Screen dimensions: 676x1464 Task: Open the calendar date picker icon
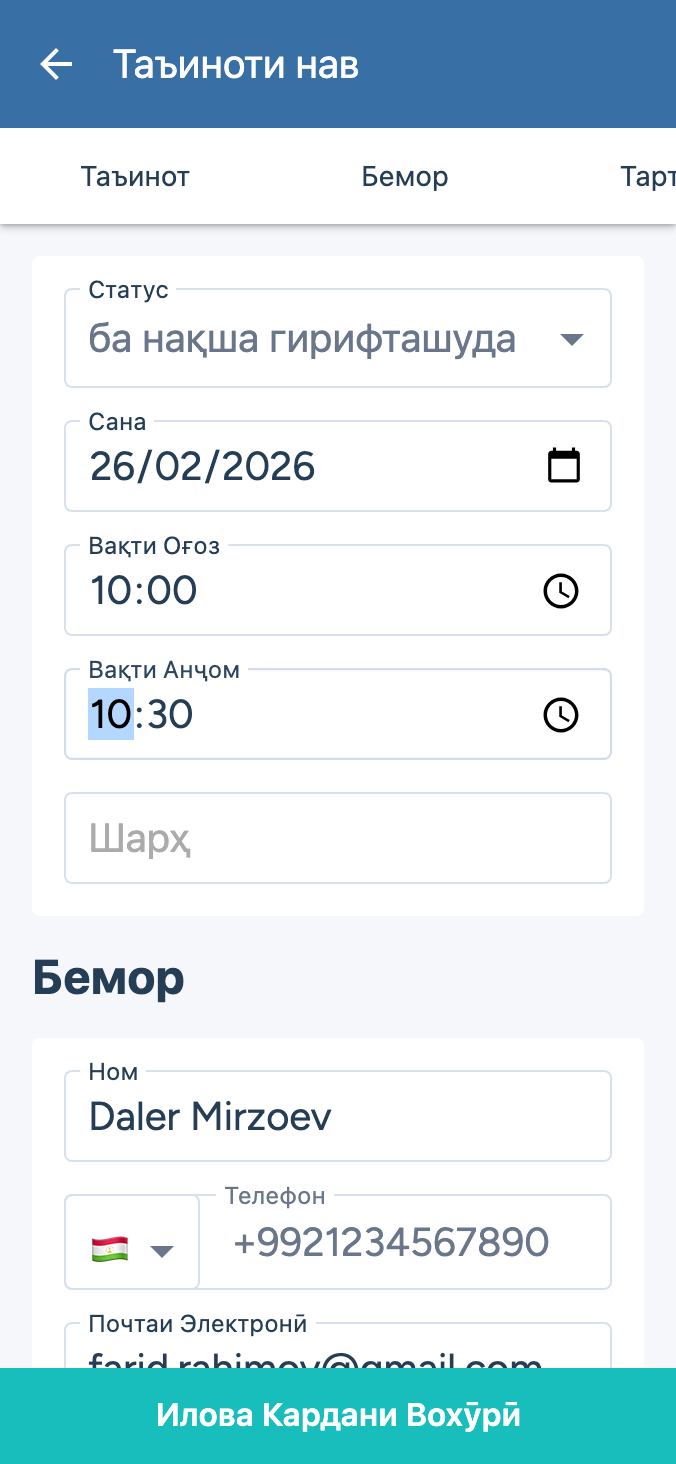coord(564,466)
